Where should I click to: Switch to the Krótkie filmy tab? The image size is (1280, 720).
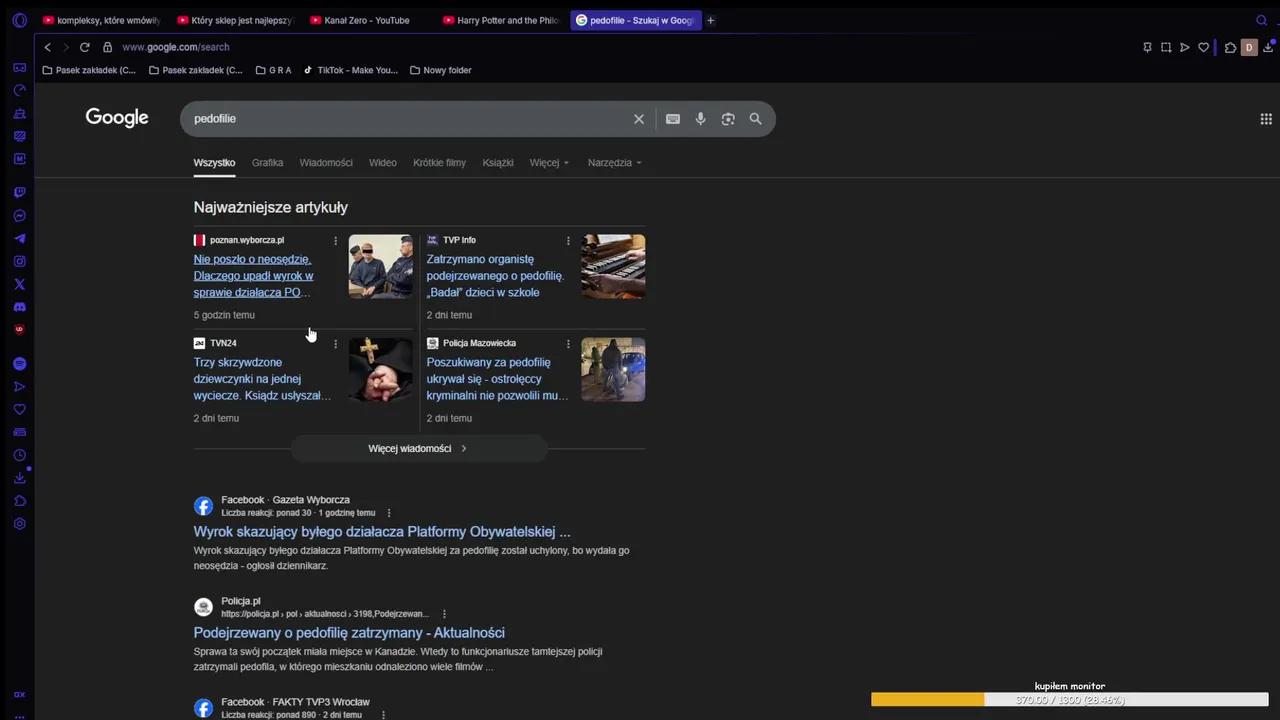coord(439,162)
